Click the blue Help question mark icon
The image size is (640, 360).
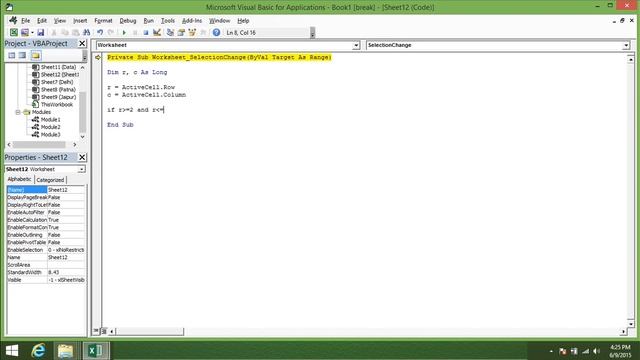[216, 32]
